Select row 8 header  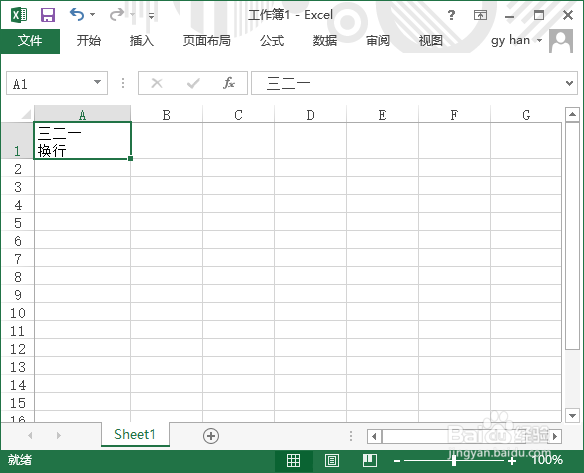(x=17, y=277)
